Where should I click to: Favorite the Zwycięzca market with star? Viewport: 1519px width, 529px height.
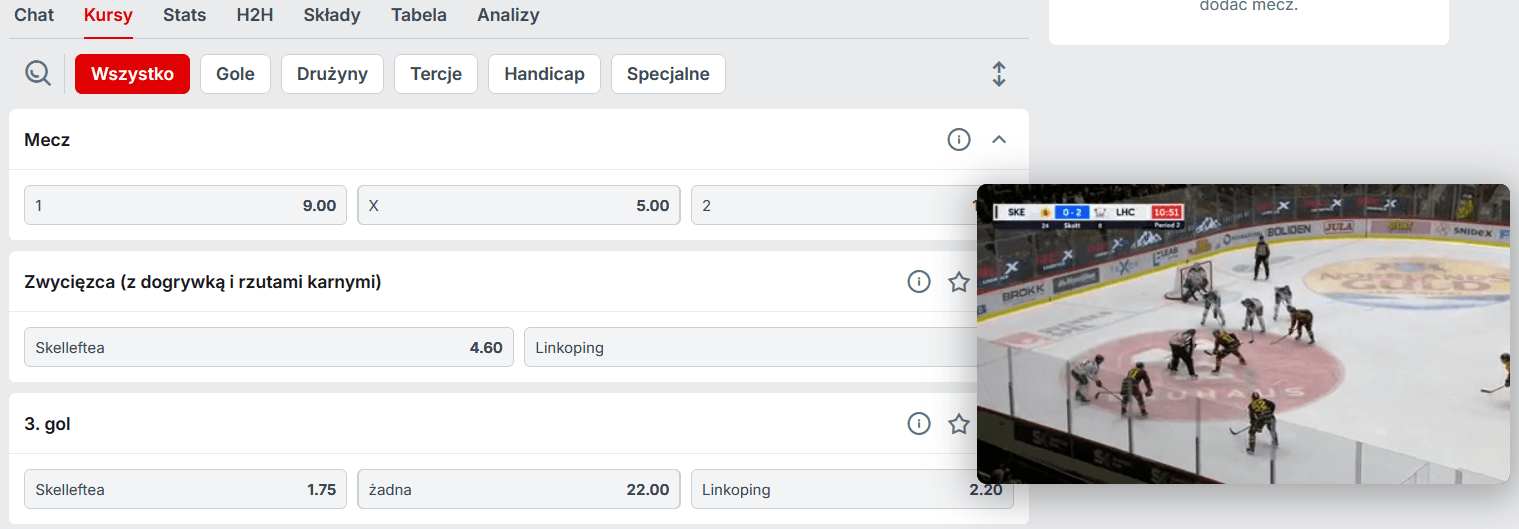click(x=959, y=282)
